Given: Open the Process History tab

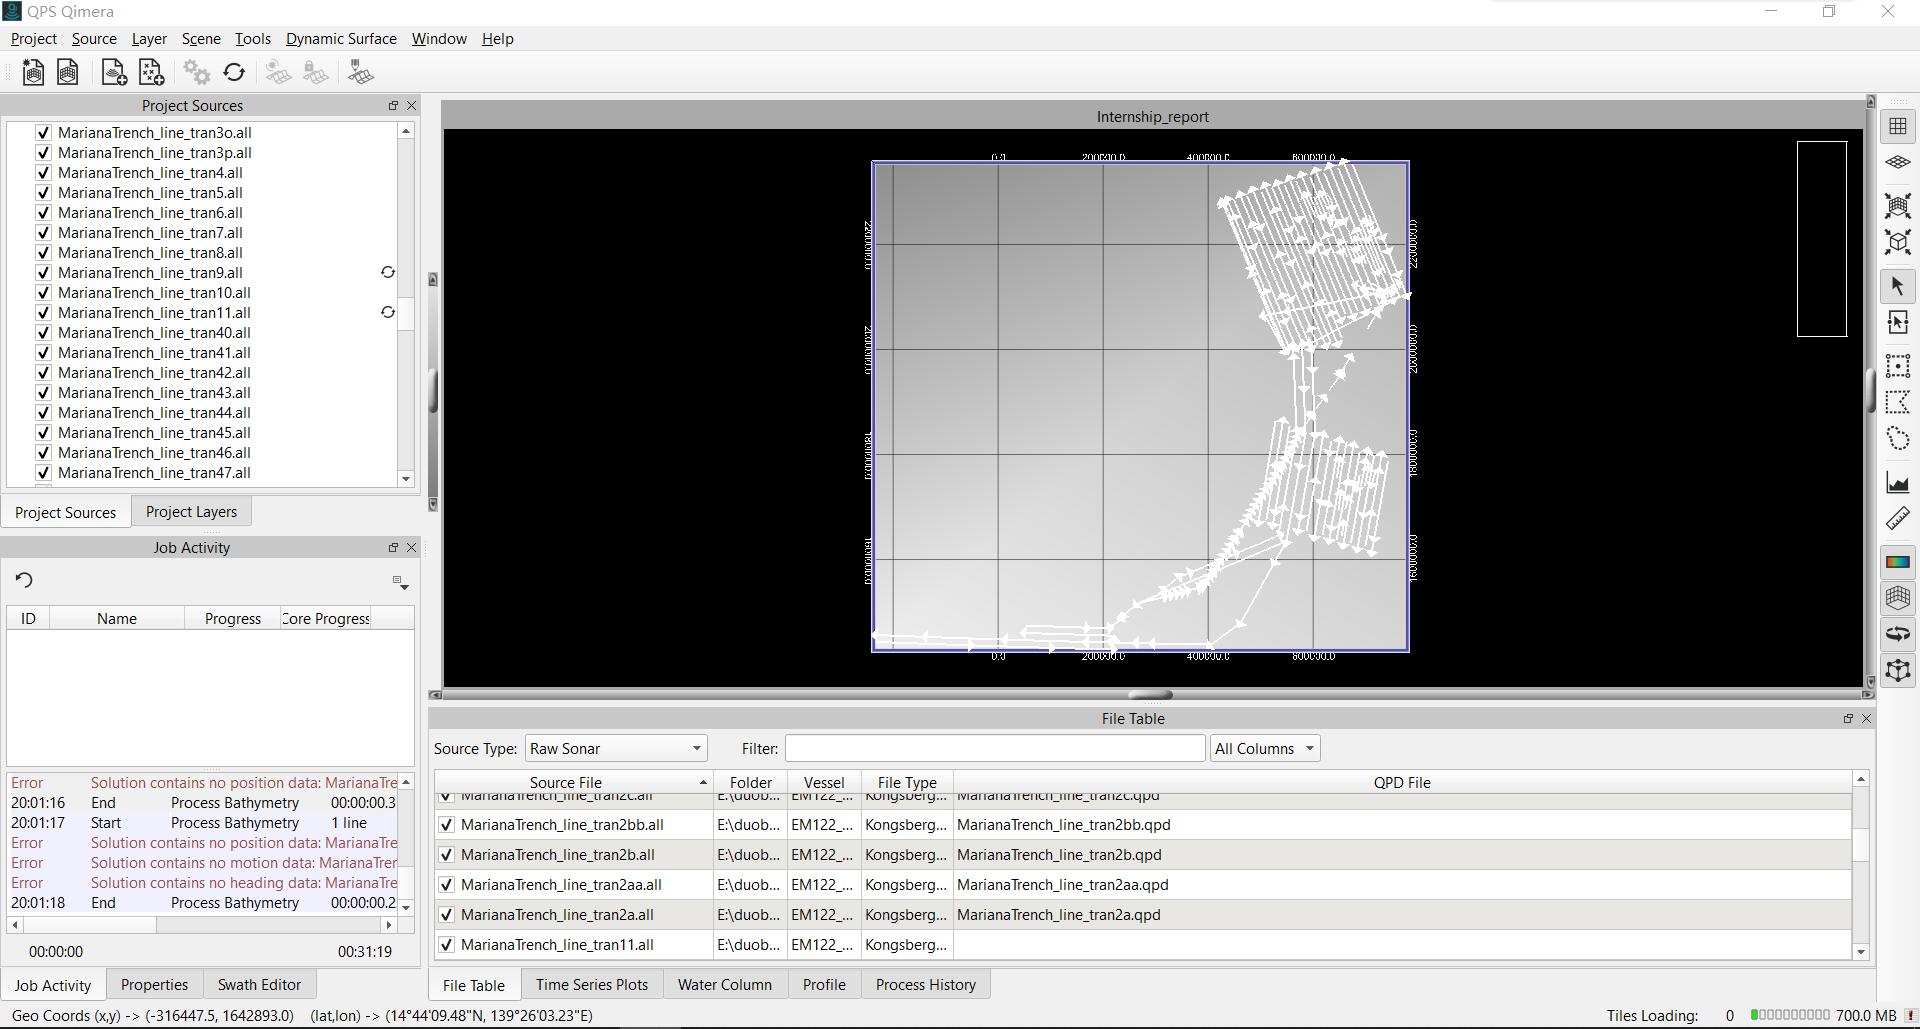Looking at the screenshot, I should (x=926, y=985).
